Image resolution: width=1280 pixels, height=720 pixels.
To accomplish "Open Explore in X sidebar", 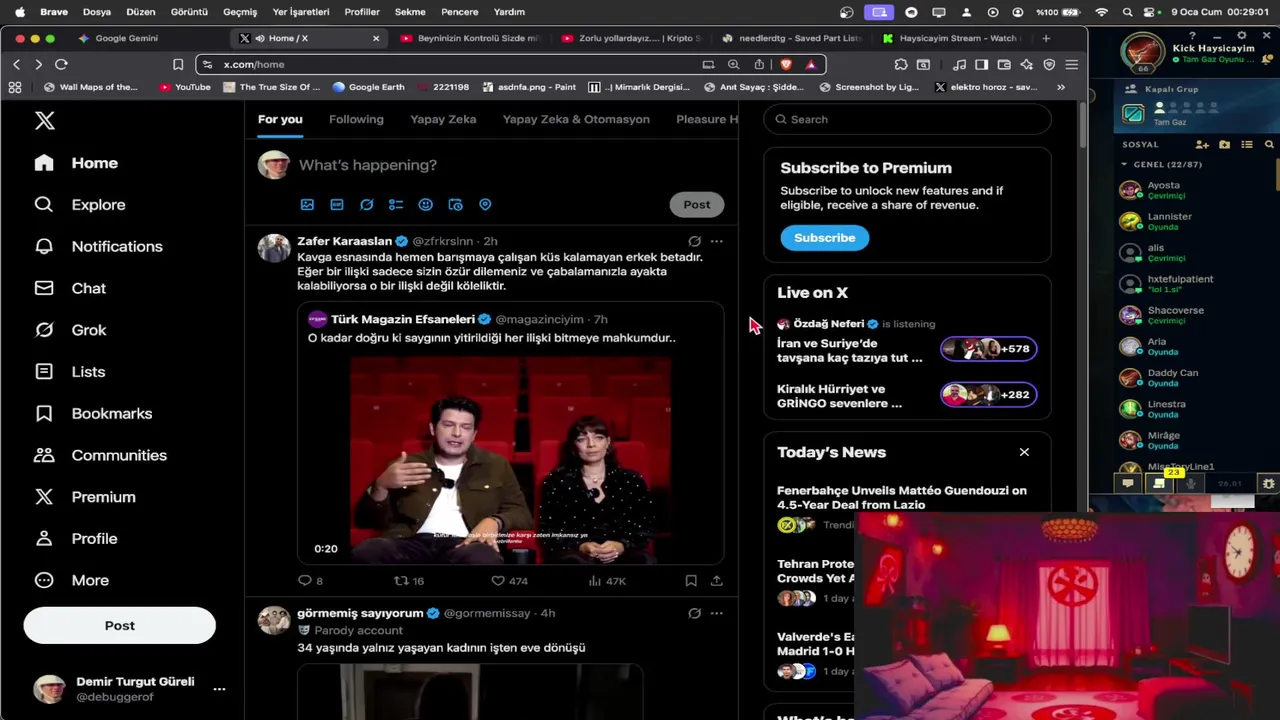I will point(80,205).
